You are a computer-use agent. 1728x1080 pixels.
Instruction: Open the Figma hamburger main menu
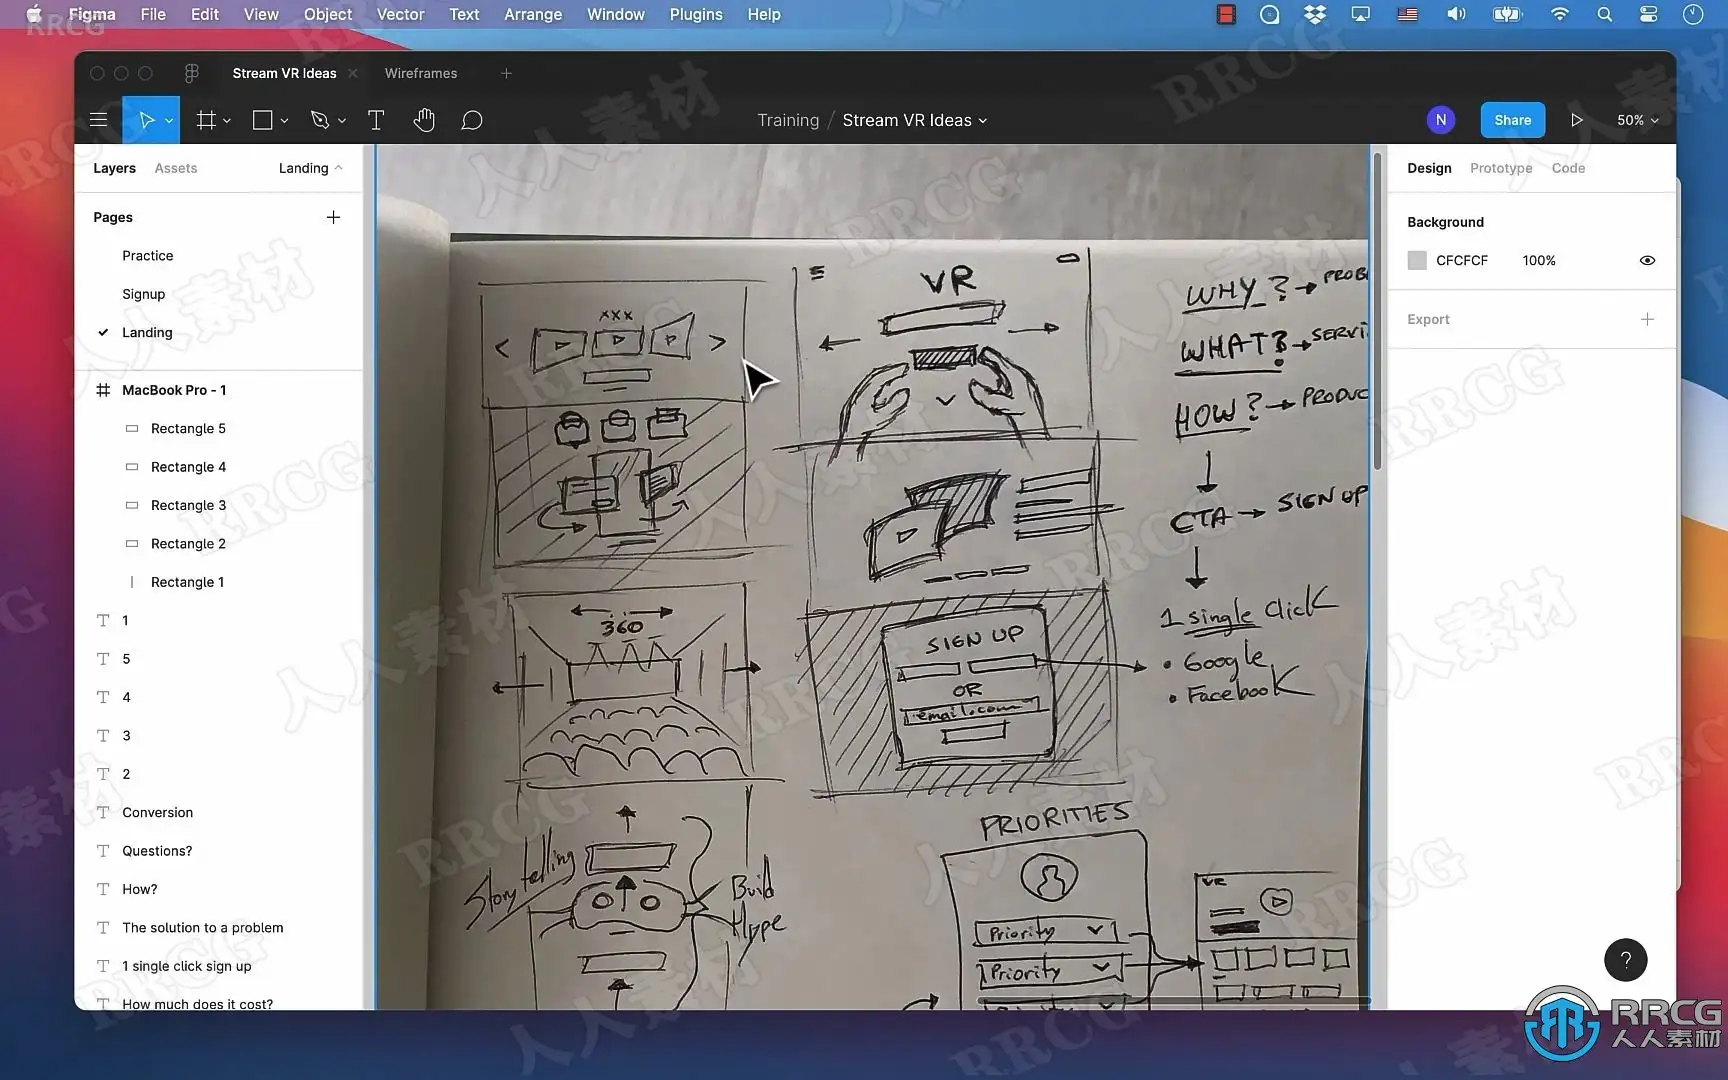(x=98, y=120)
